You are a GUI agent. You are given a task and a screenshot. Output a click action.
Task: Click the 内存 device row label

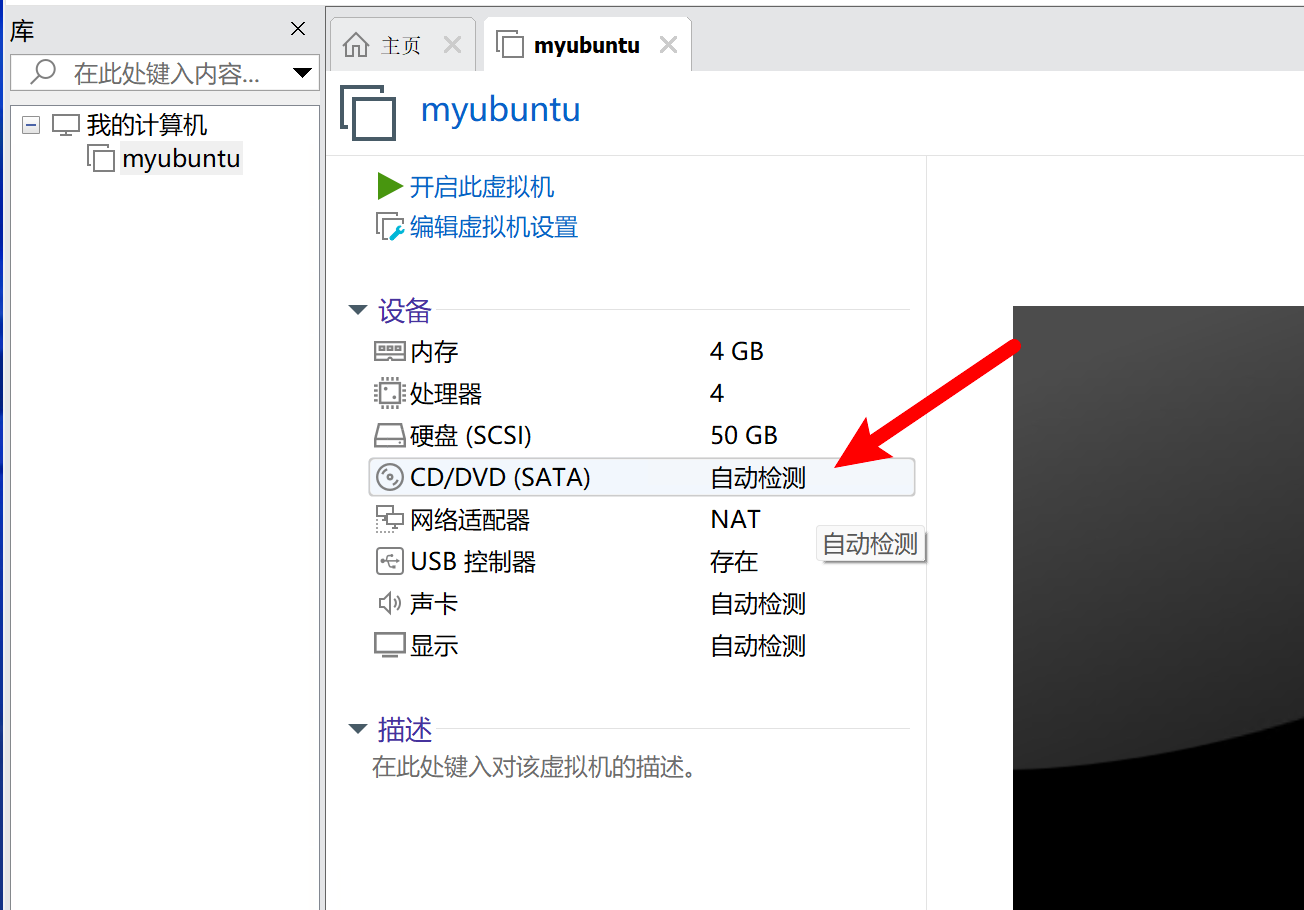(434, 352)
